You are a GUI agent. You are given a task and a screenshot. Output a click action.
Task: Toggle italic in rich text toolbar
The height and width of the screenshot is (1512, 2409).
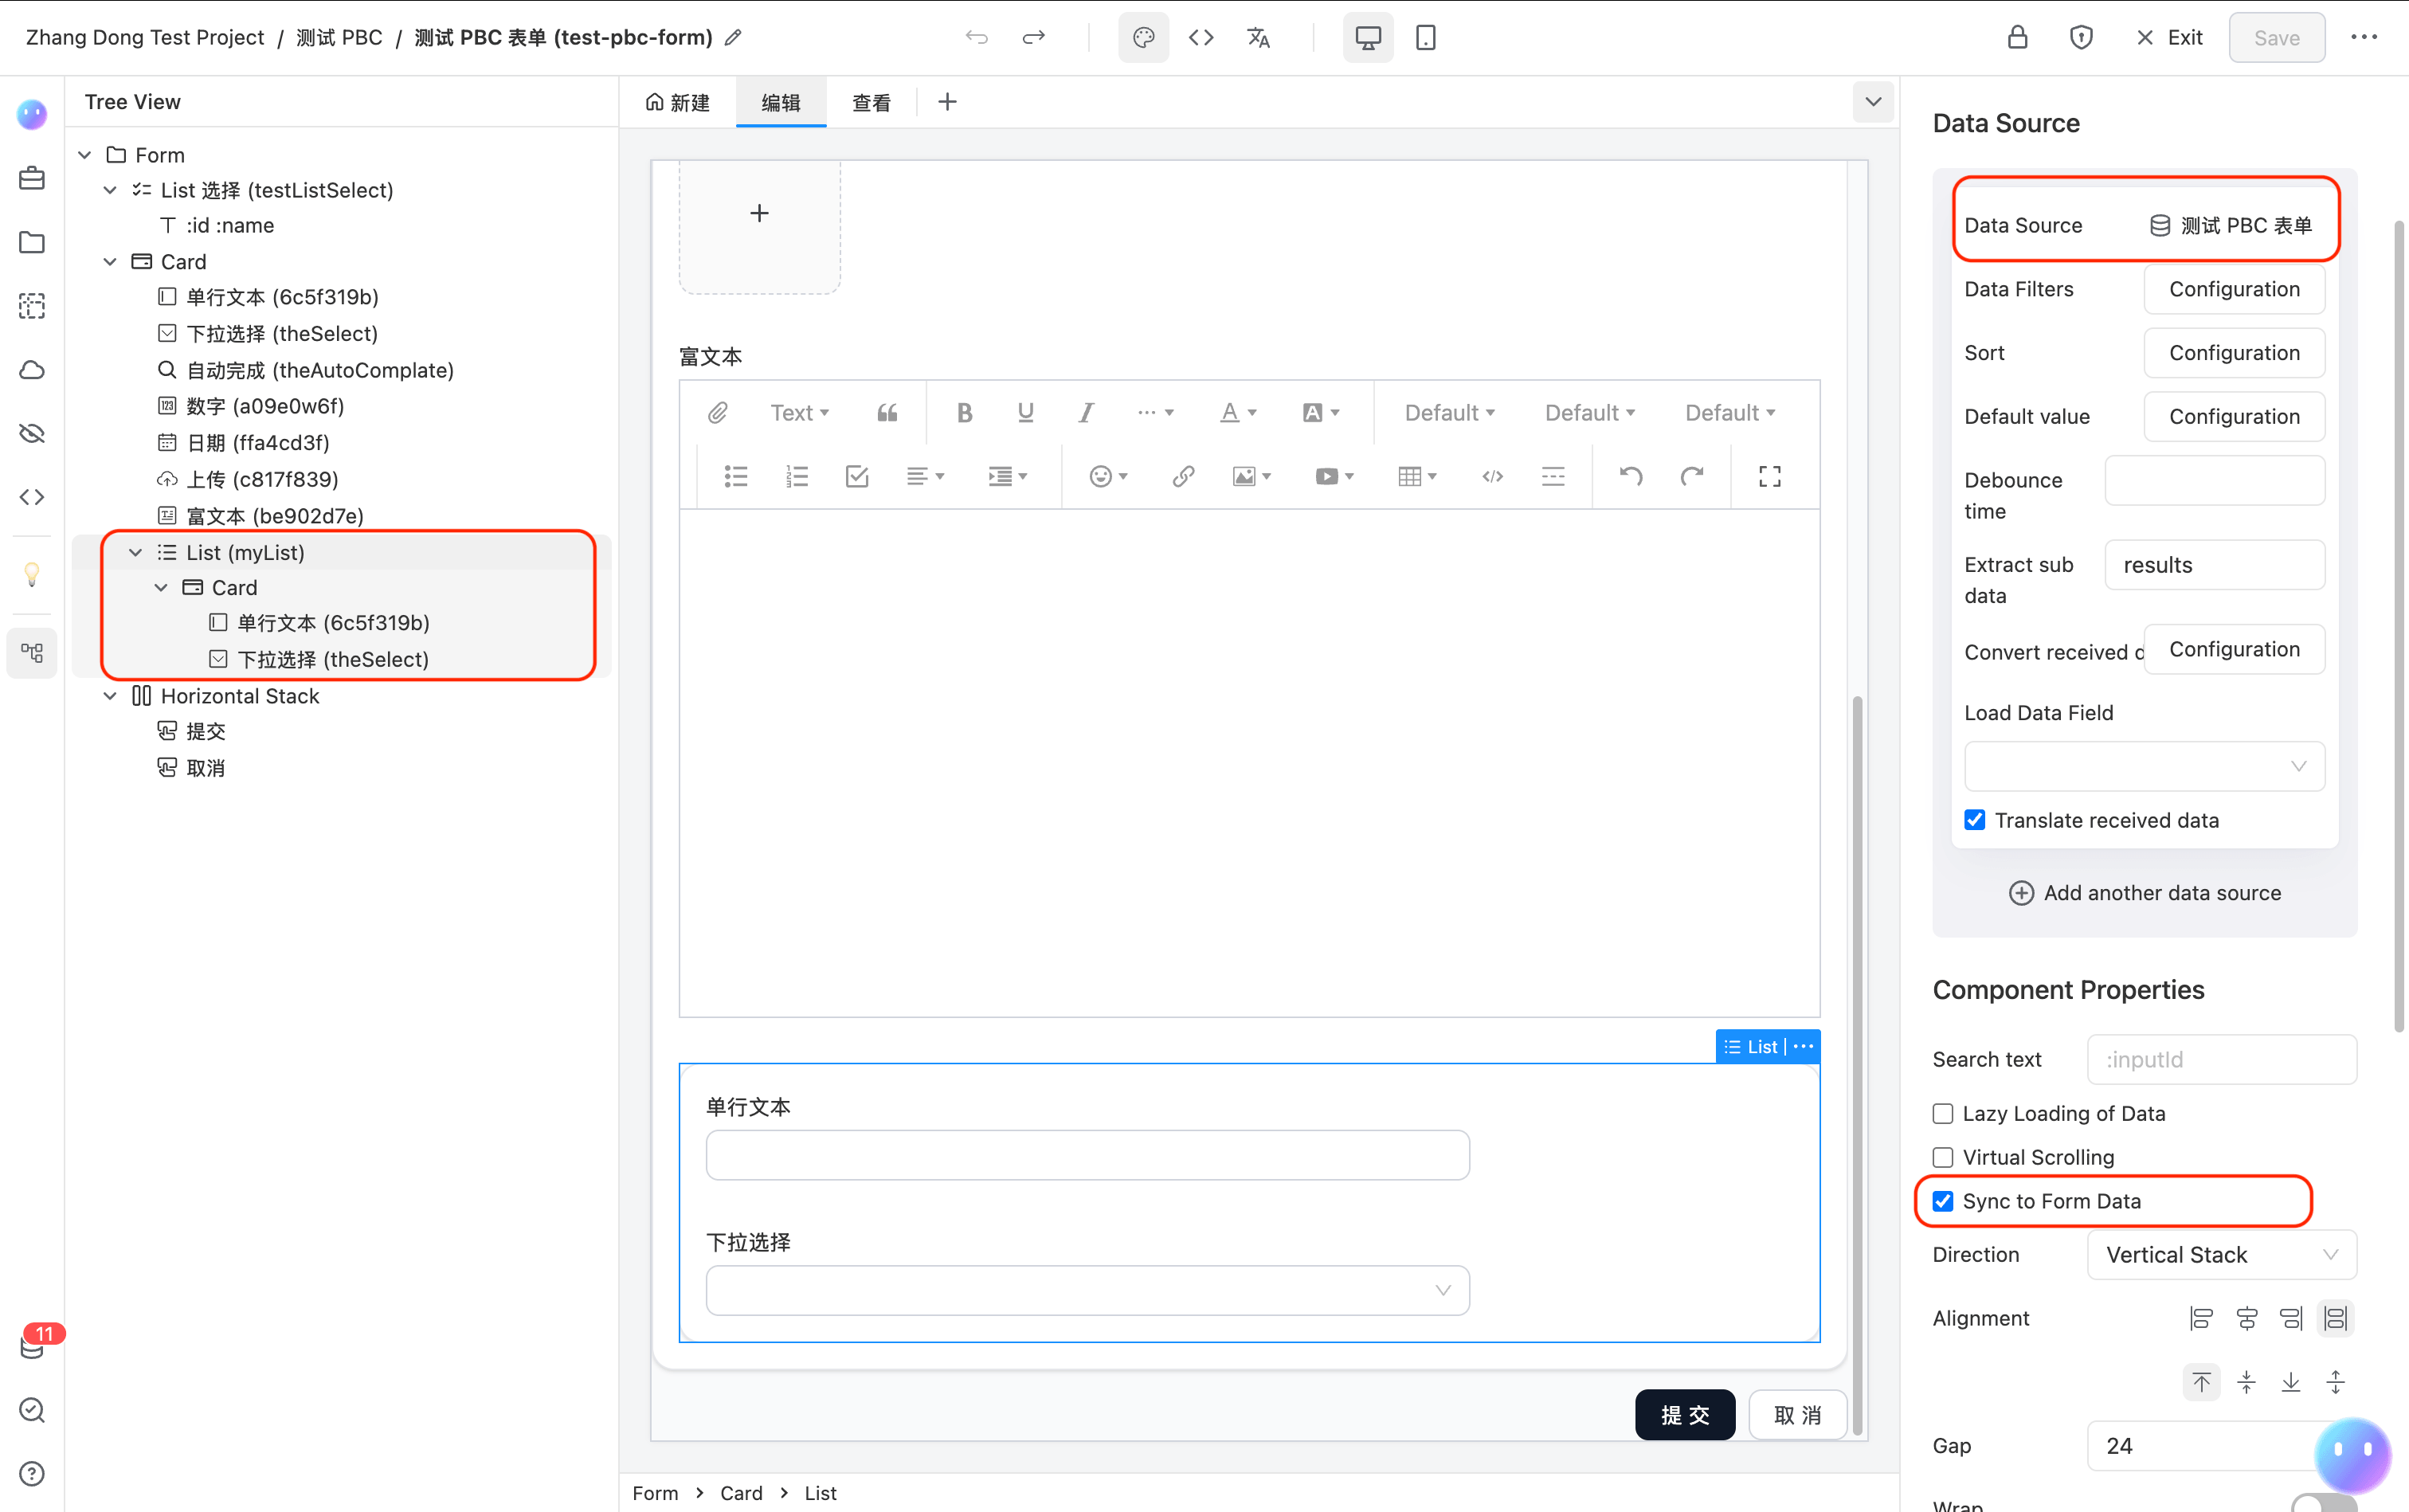[1086, 413]
